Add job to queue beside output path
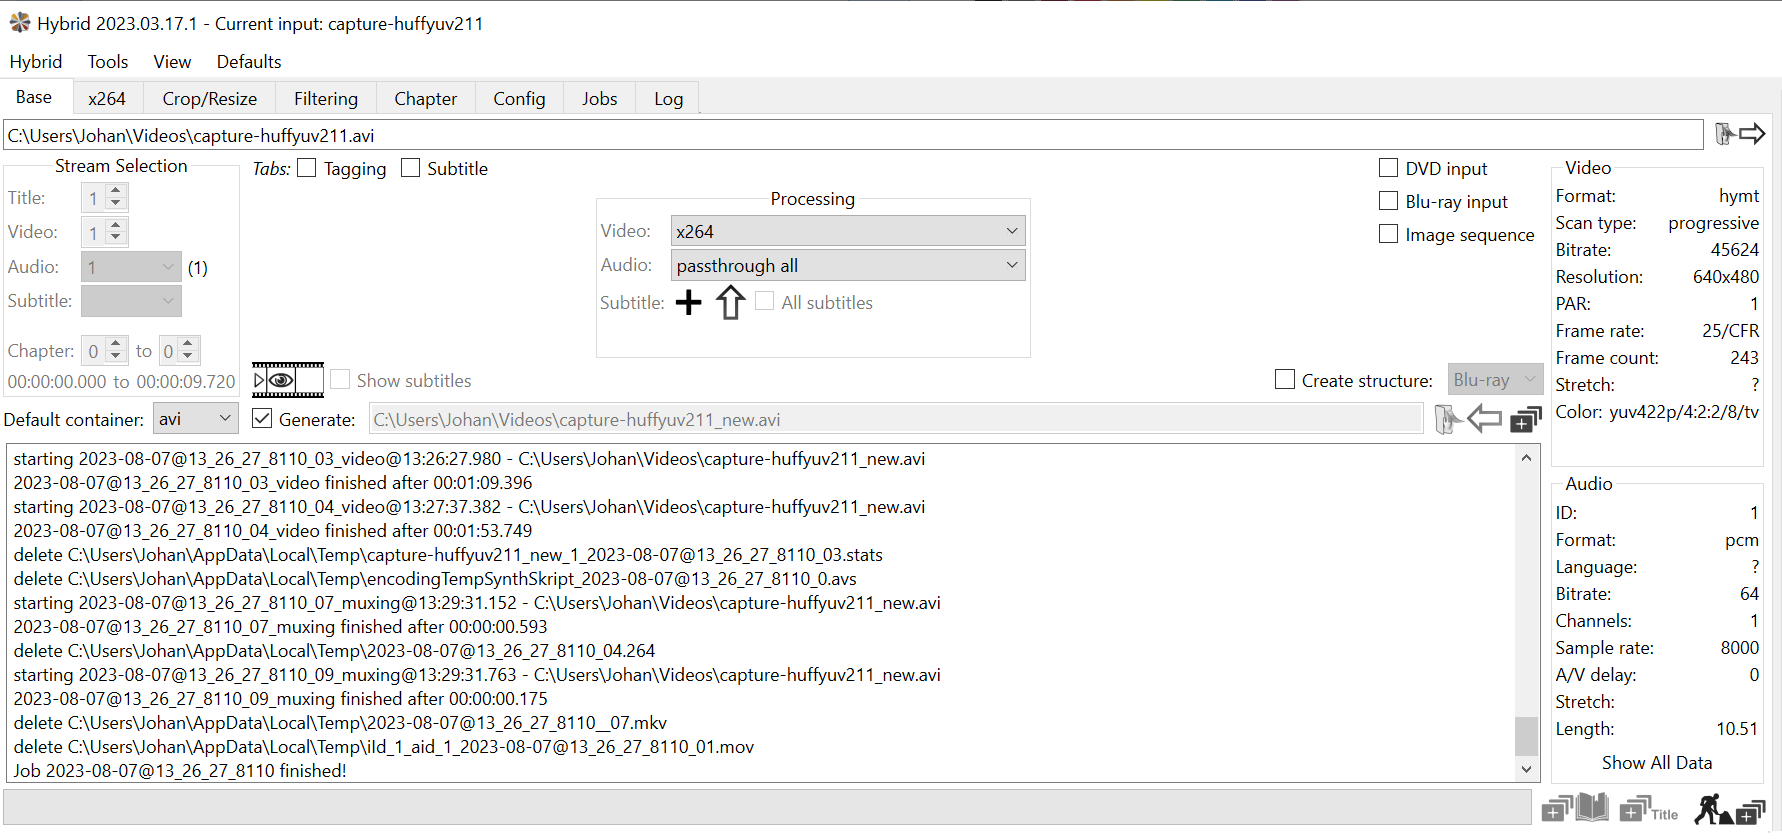Image resolution: width=1782 pixels, height=839 pixels. point(1525,420)
